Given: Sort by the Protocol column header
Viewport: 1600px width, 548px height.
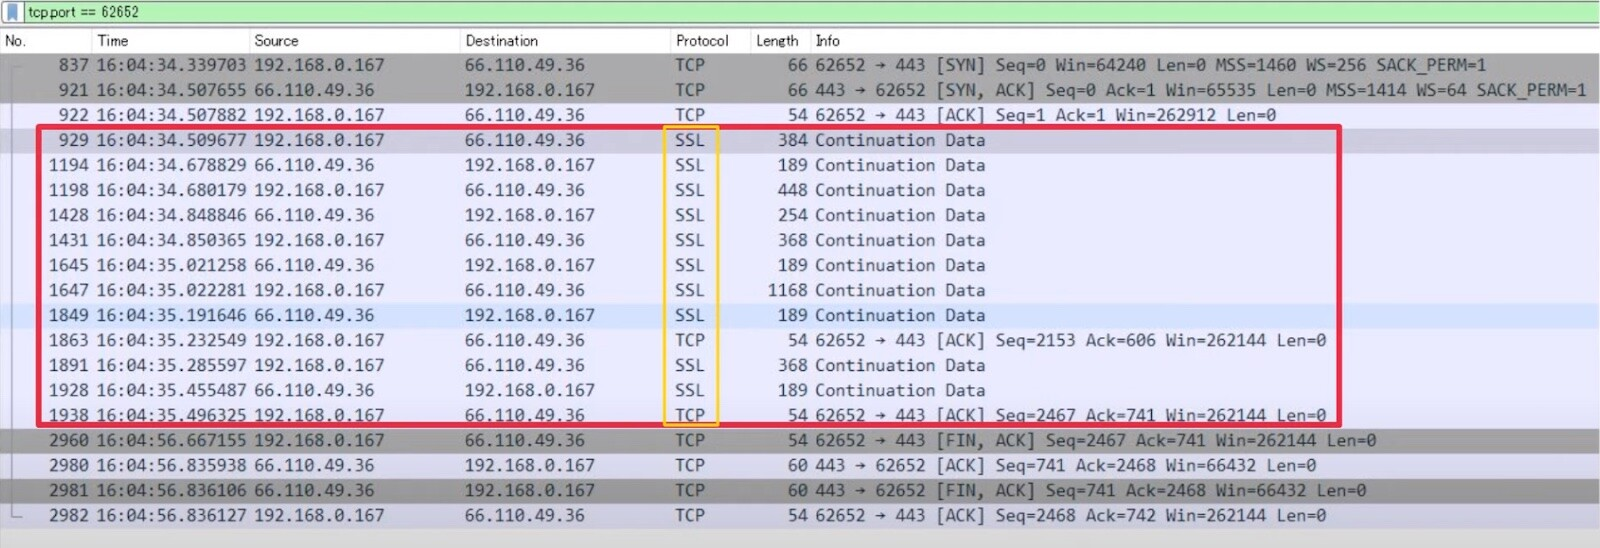Looking at the screenshot, I should tap(702, 41).
